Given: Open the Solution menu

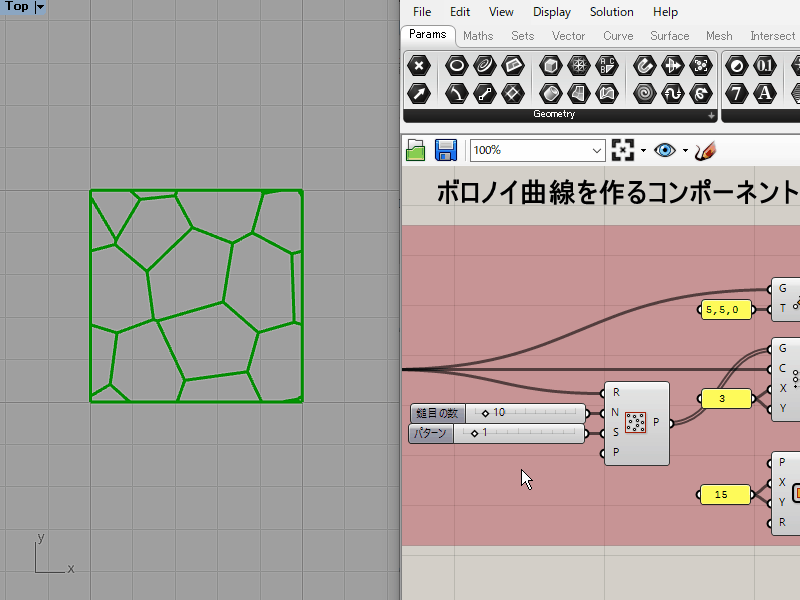Looking at the screenshot, I should coord(611,12).
